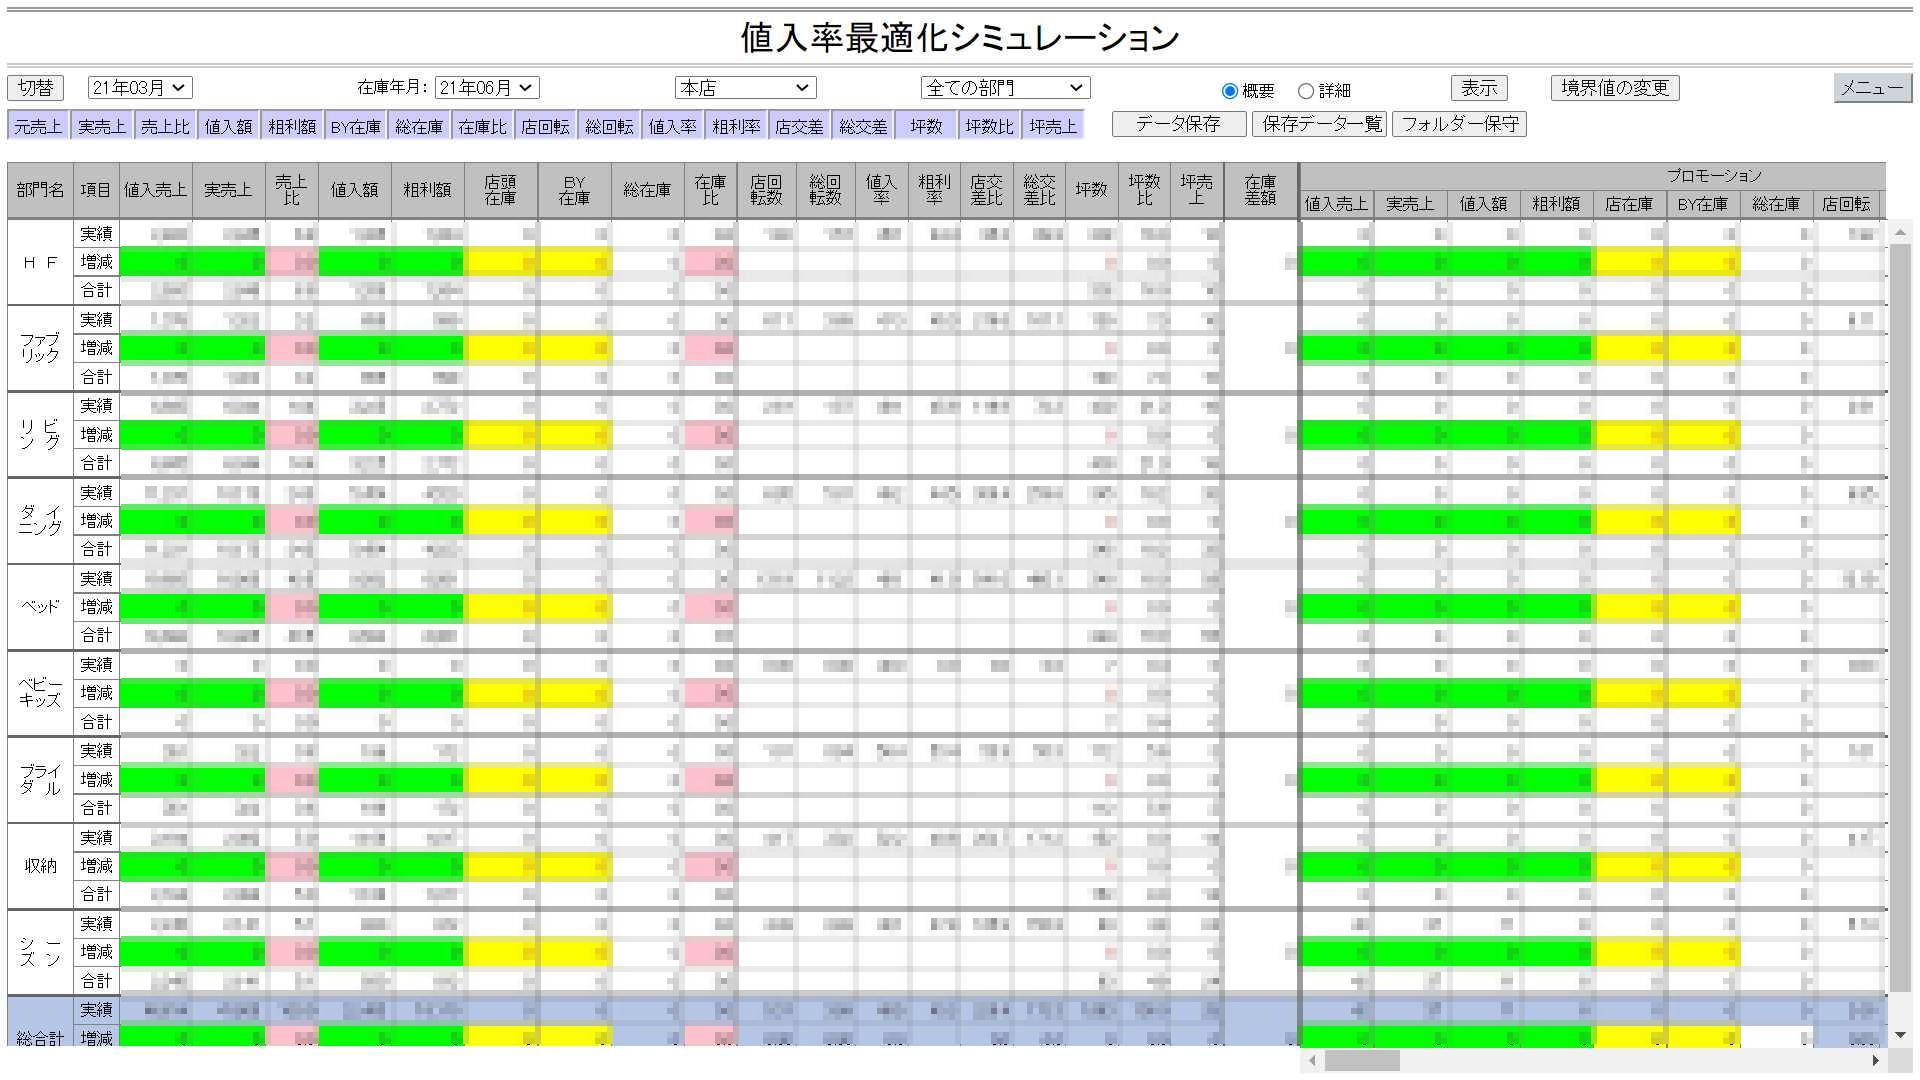
Task: Select the 店交差 tab button
Action: click(800, 126)
